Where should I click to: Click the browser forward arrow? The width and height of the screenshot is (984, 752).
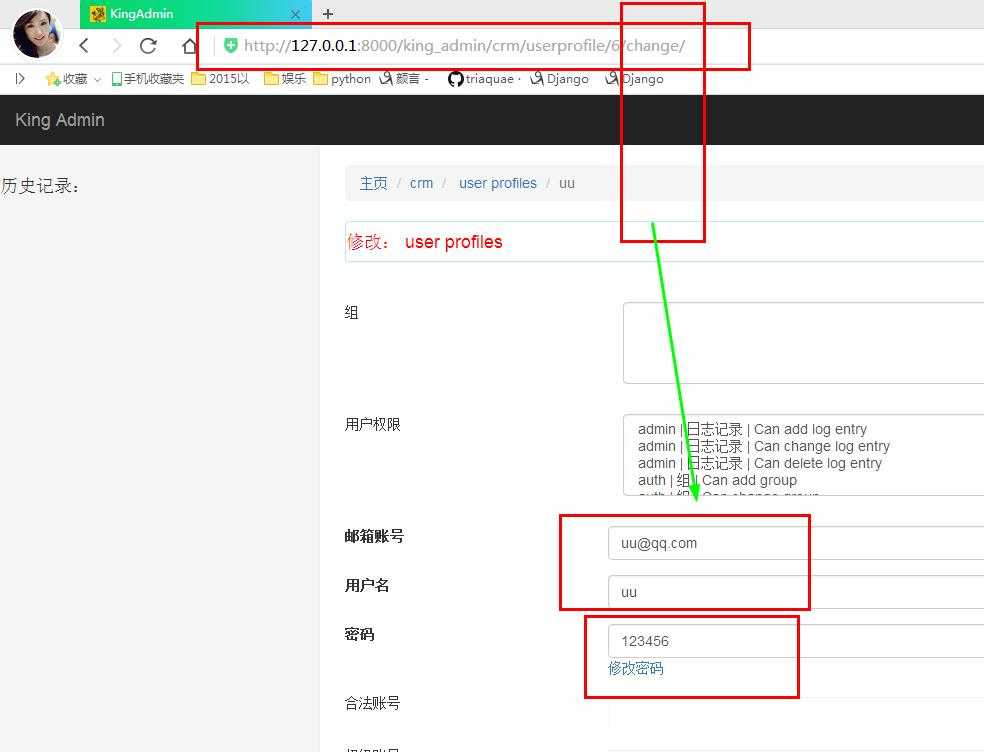(x=117, y=45)
